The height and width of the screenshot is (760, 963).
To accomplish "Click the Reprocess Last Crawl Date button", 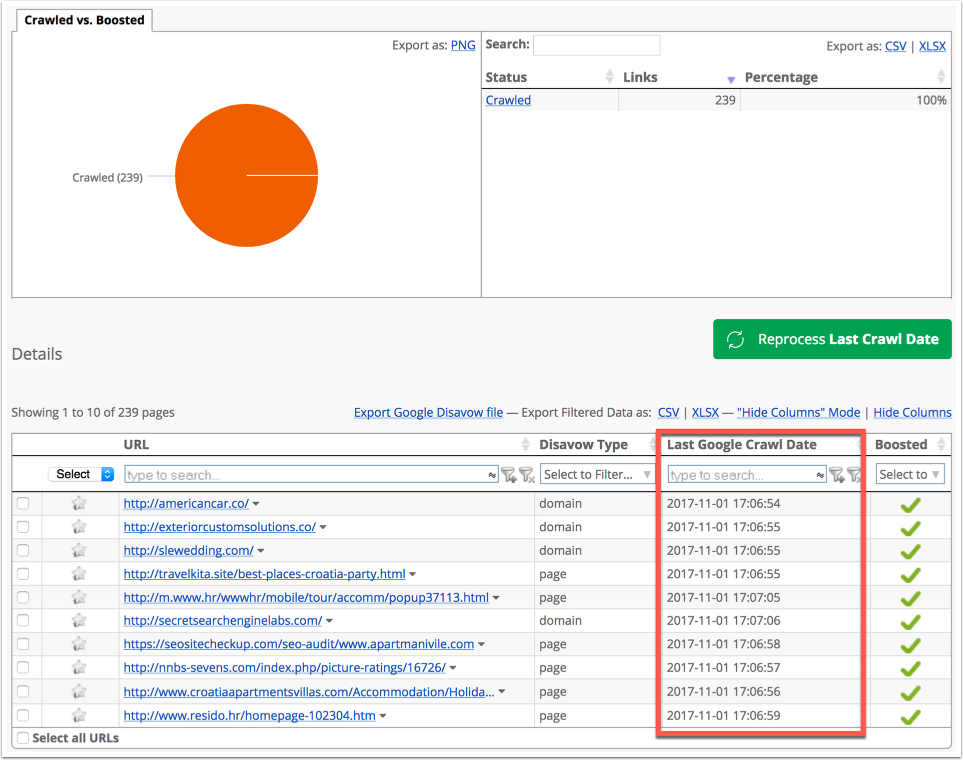I will click(832, 339).
